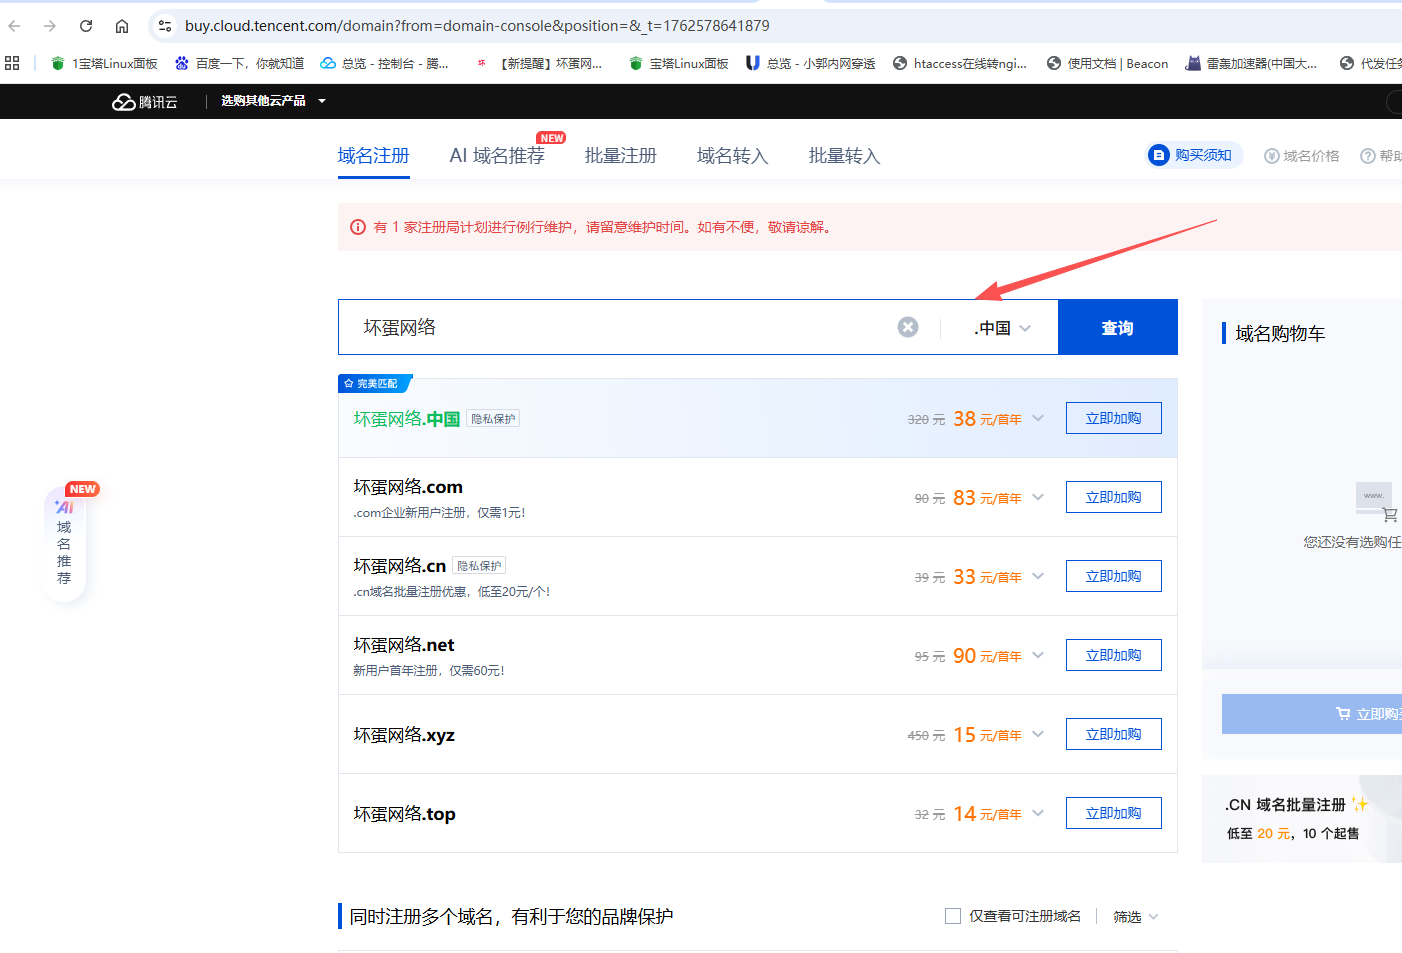
Task: Open the 域名价格 pricing icon link
Action: (1272, 156)
